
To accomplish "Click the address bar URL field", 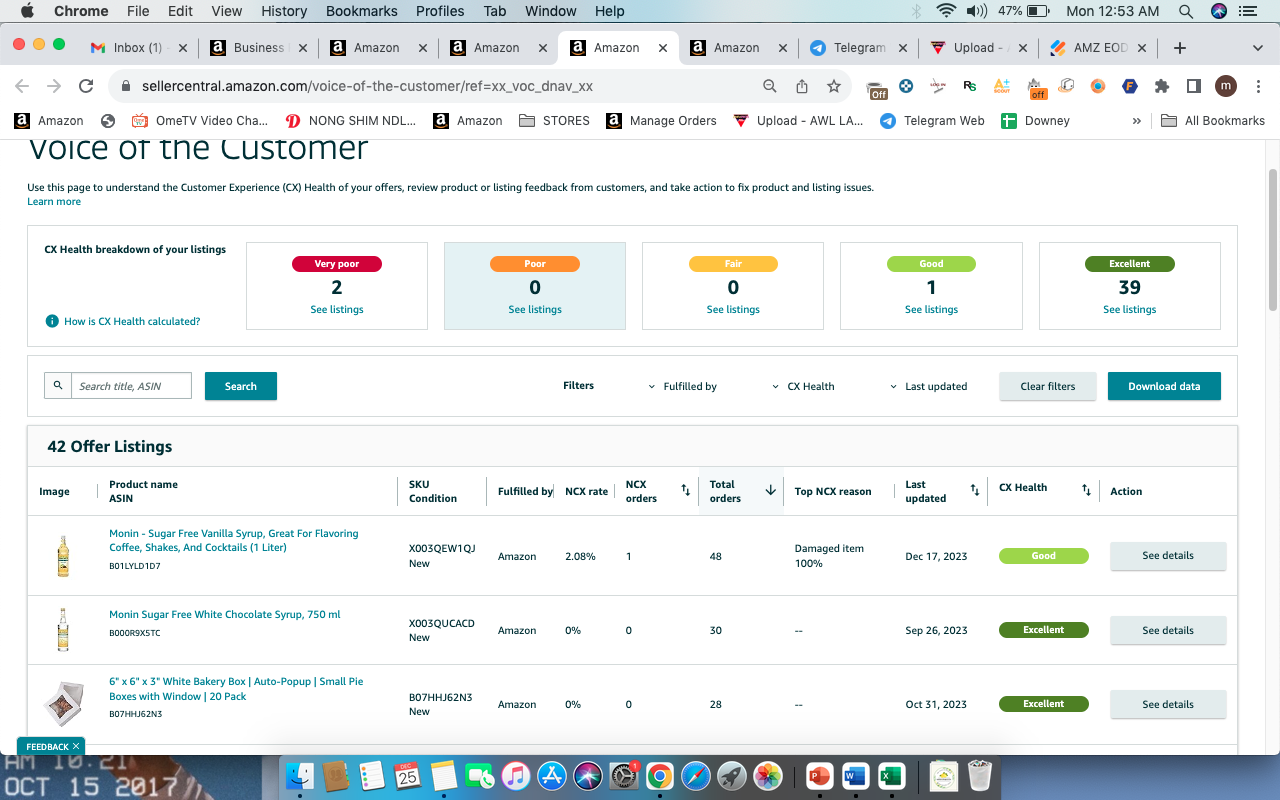I will (440, 86).
